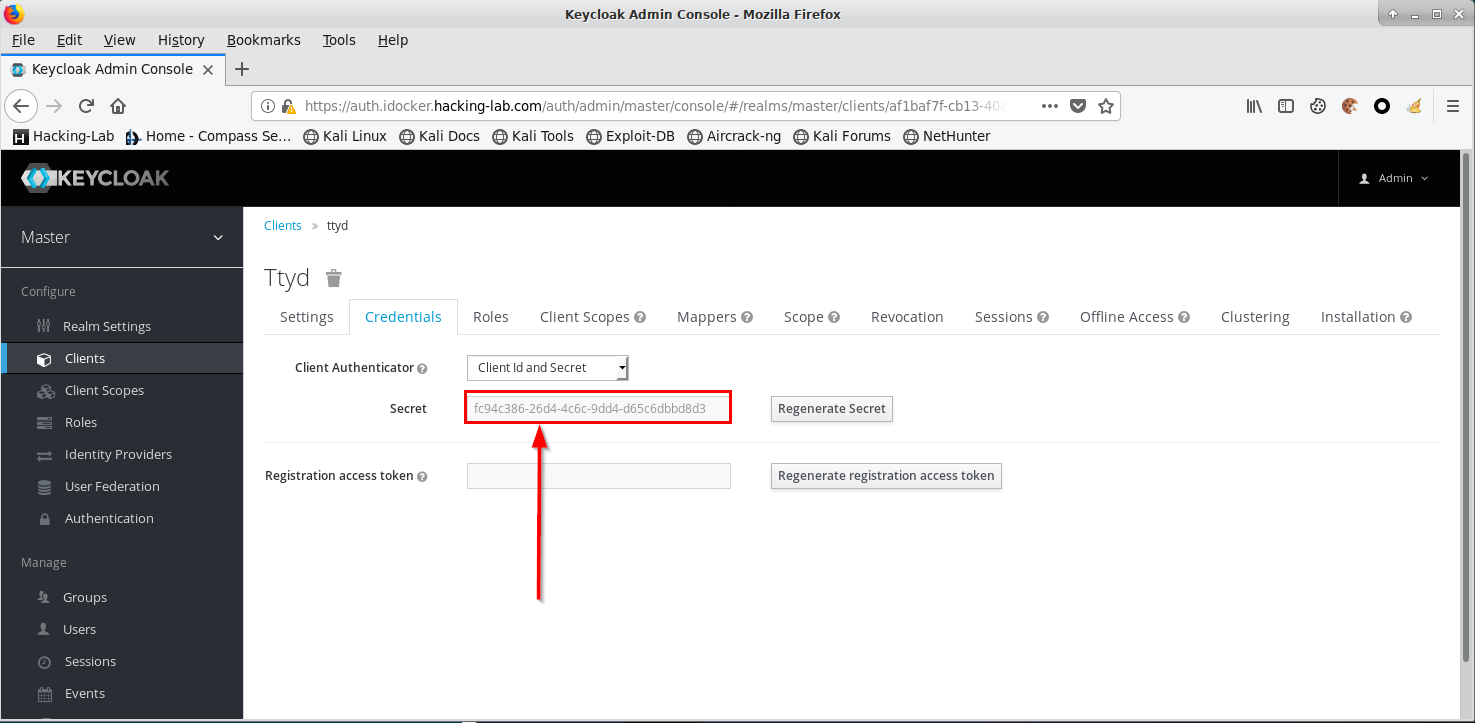Open the Bookmarks menu
The height and width of the screenshot is (723, 1475).
pos(264,40)
